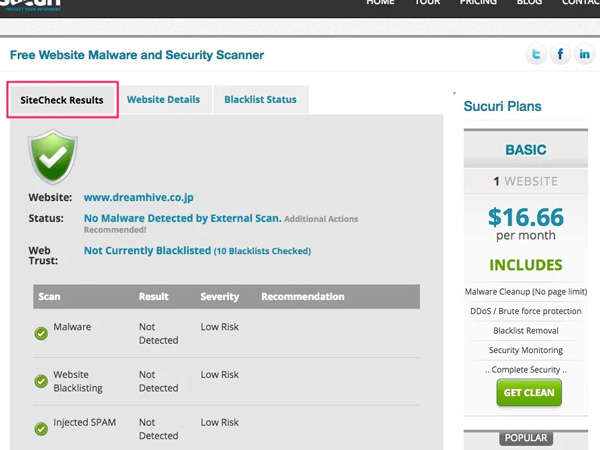
Task: Click the Not Currently Blacklisted link
Action: 147,251
